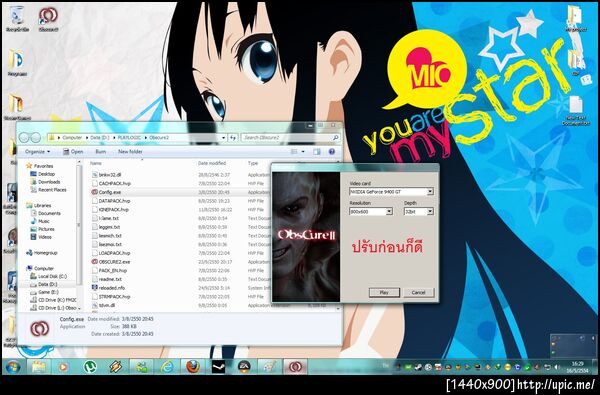The height and width of the screenshot is (395, 600).
Task: Select DATAPACK.hvp file
Action: click(x=111, y=201)
